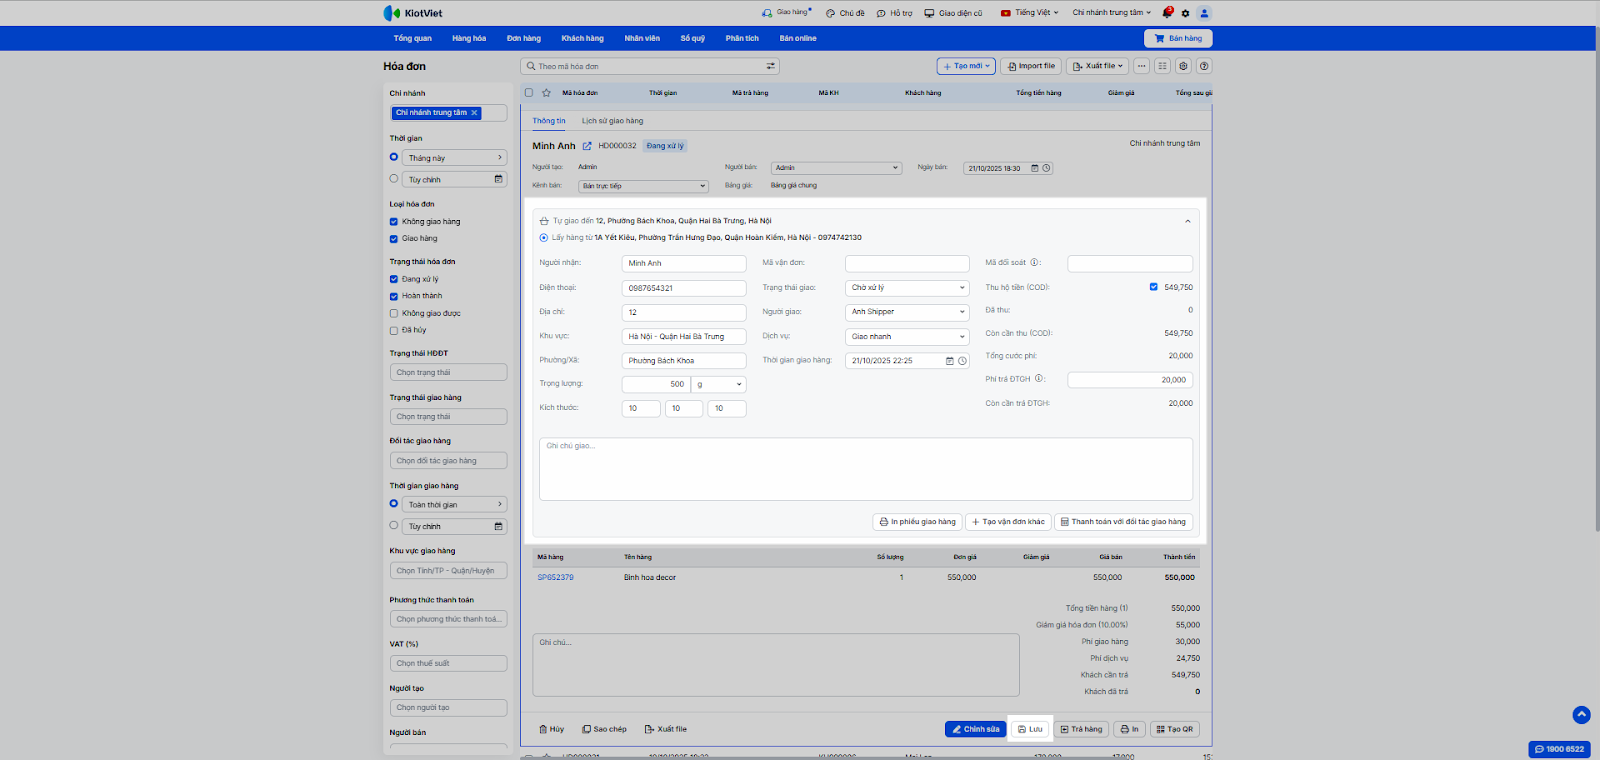
Task: Select the Tùy chỉnh time radio button
Action: pyautogui.click(x=394, y=179)
